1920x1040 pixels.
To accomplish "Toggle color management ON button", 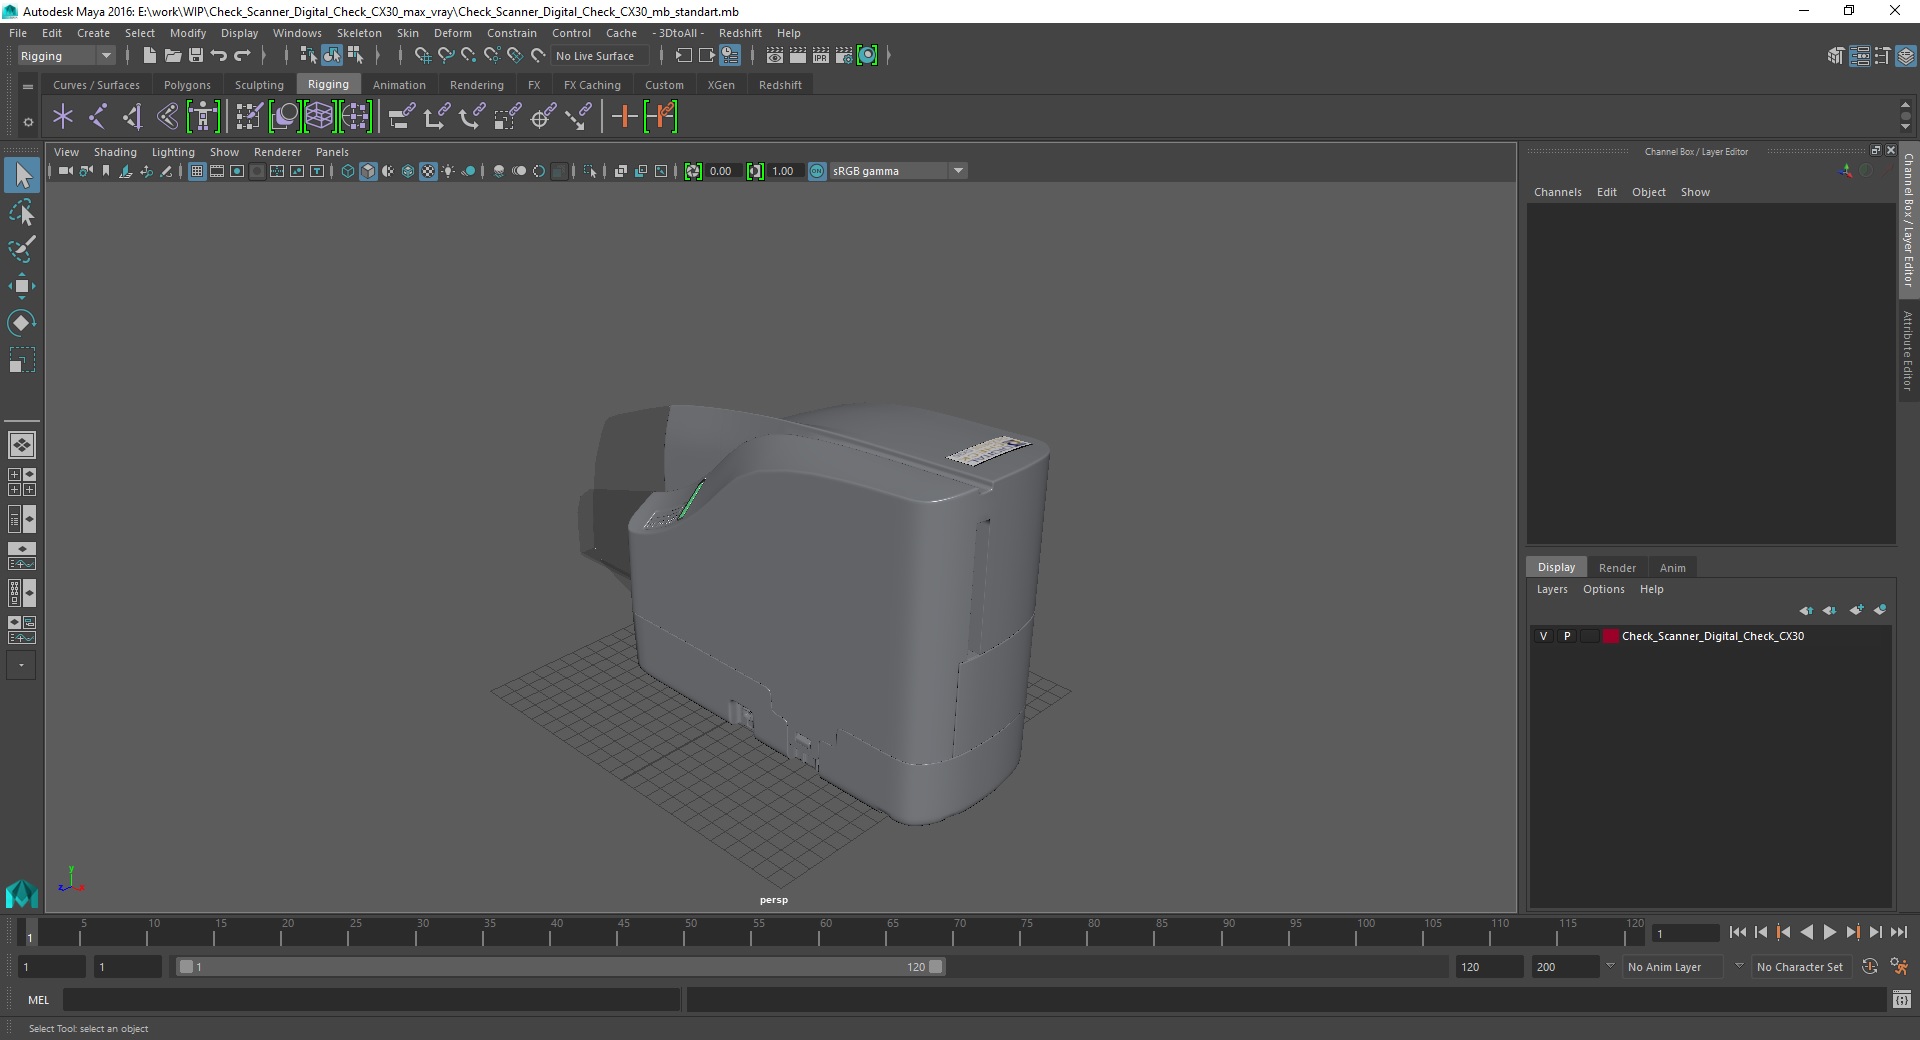I will (x=817, y=171).
